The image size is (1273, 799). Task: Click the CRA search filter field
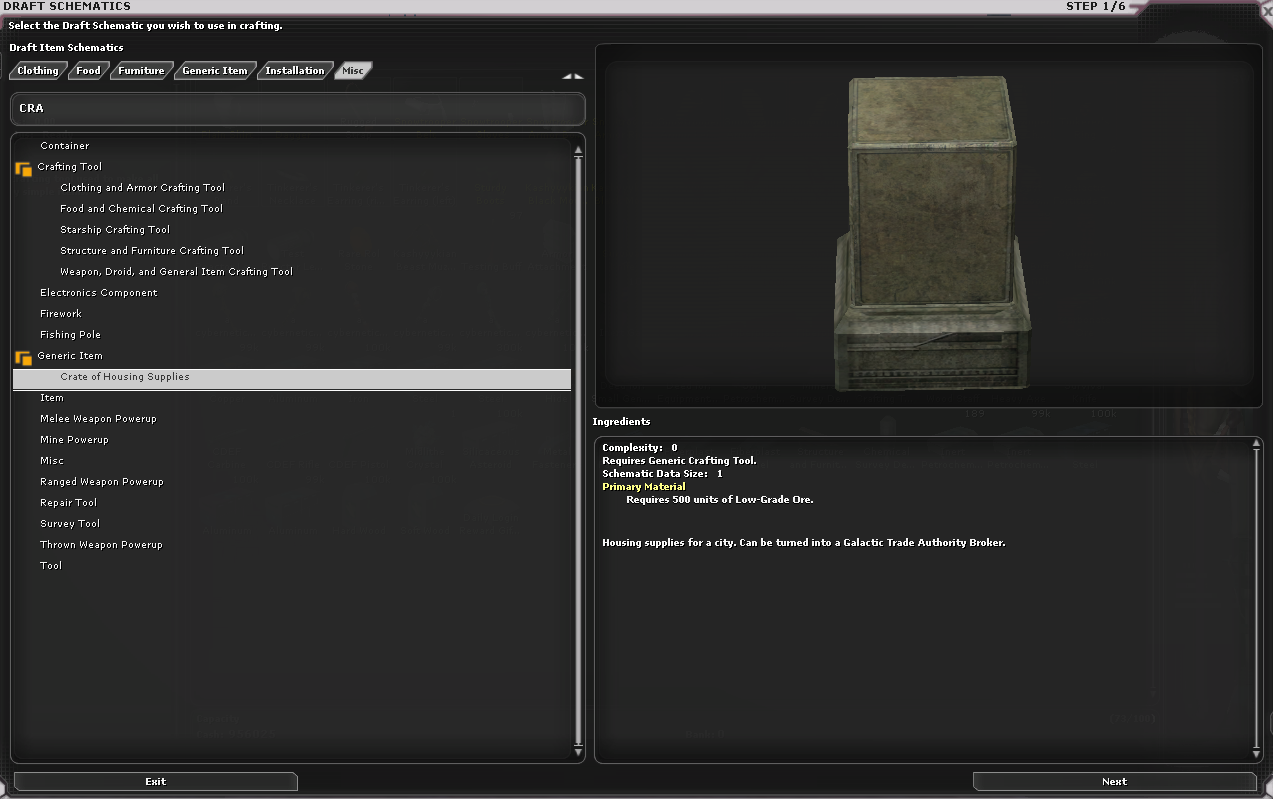coord(297,108)
